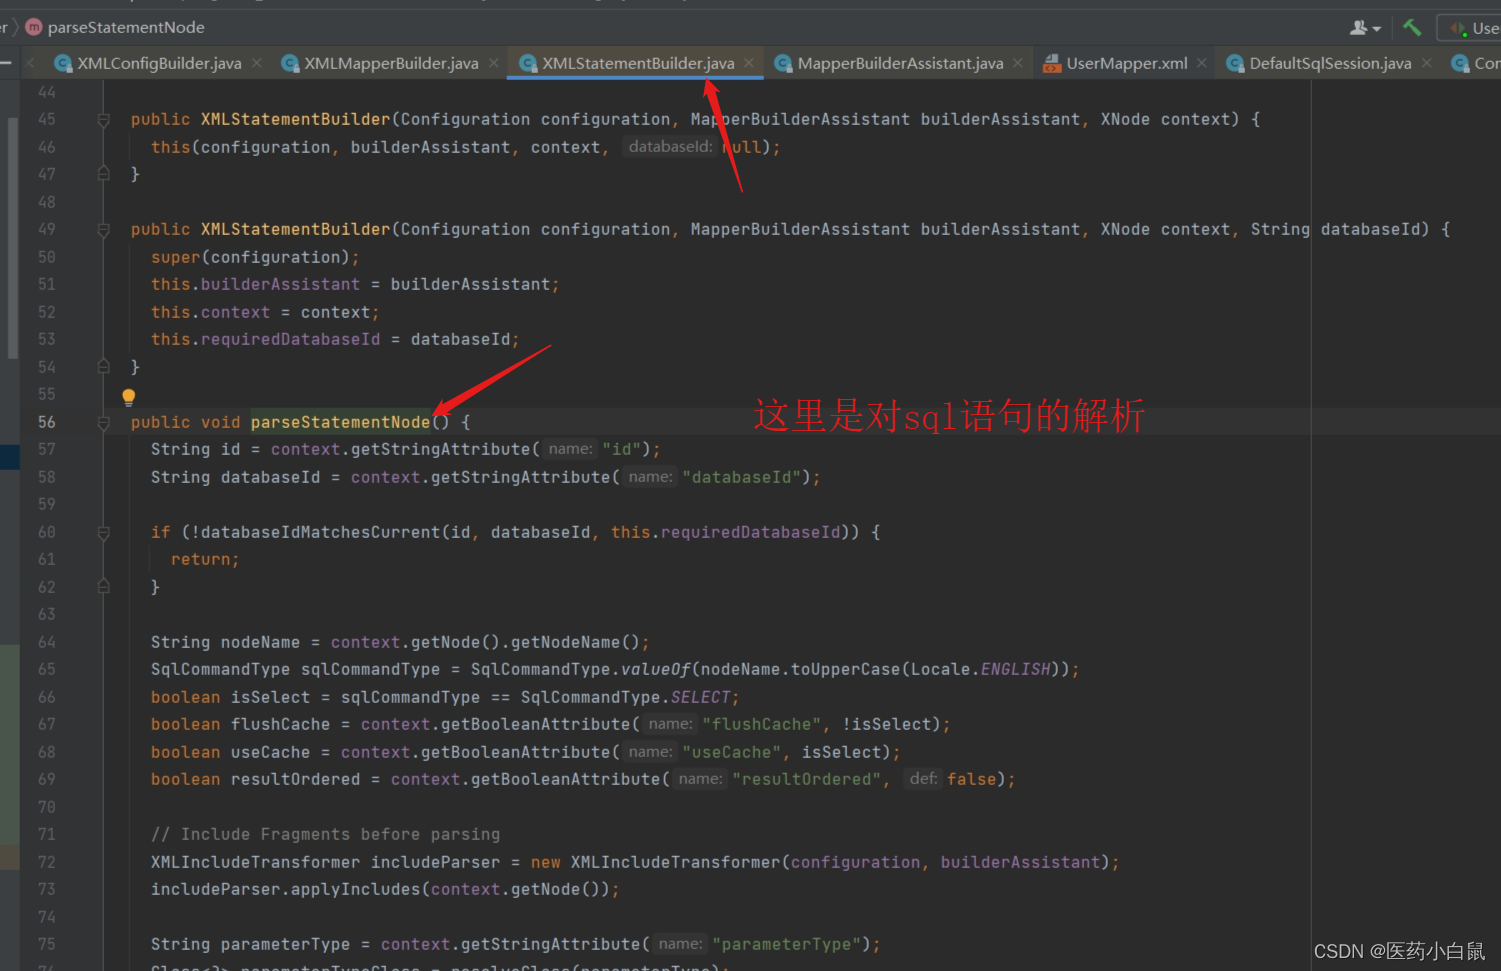Click the "resultOrdered" string literal
This screenshot has width=1501, height=971.
click(x=806, y=779)
